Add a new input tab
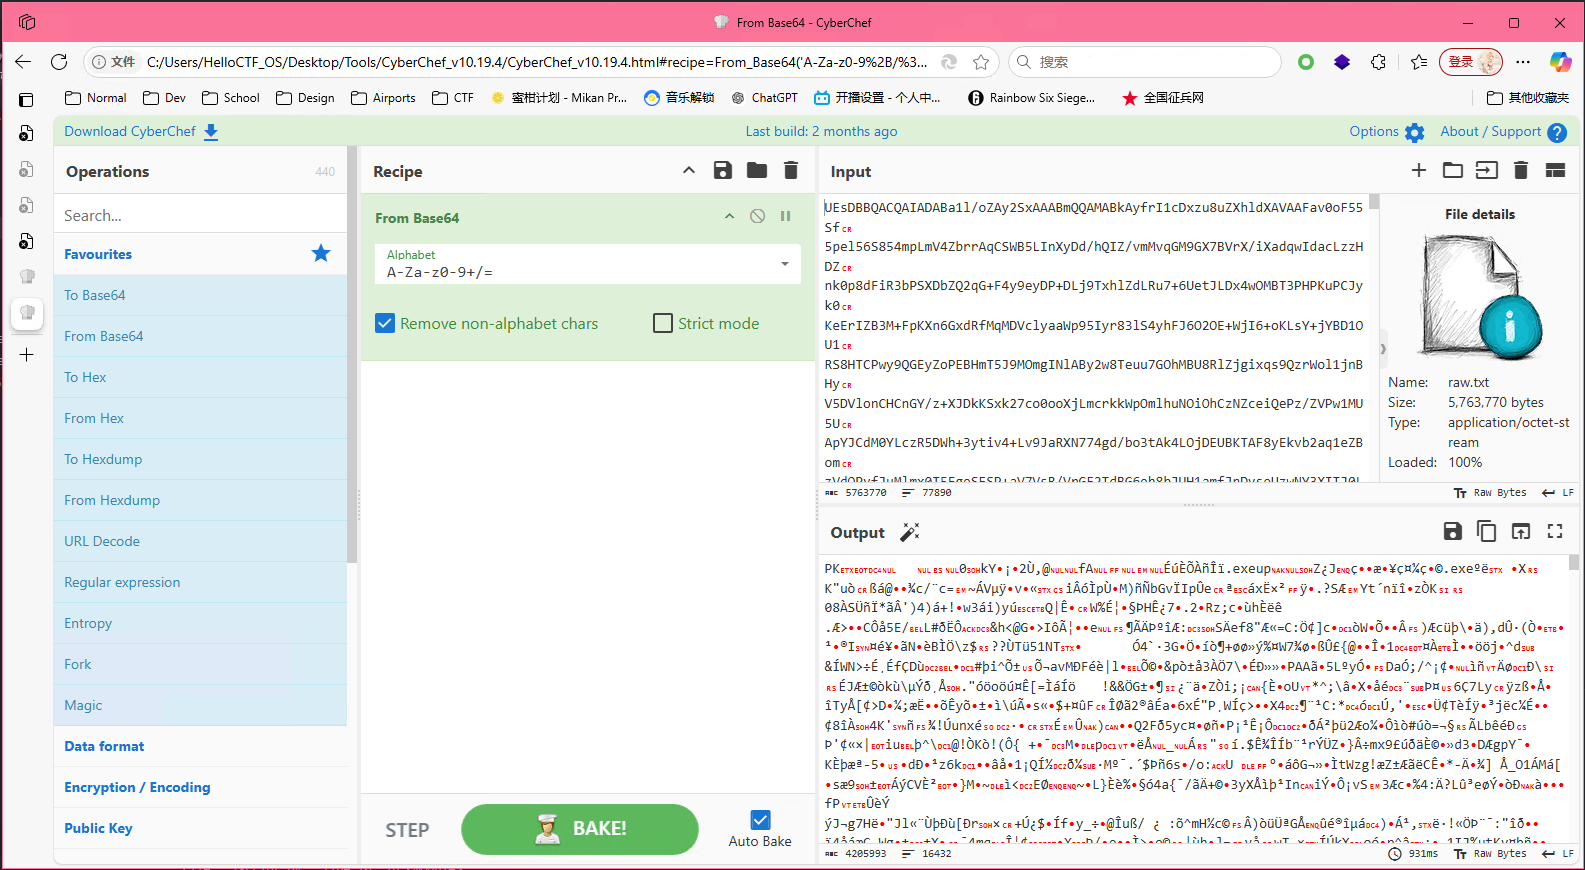The height and width of the screenshot is (870, 1585). [1419, 170]
